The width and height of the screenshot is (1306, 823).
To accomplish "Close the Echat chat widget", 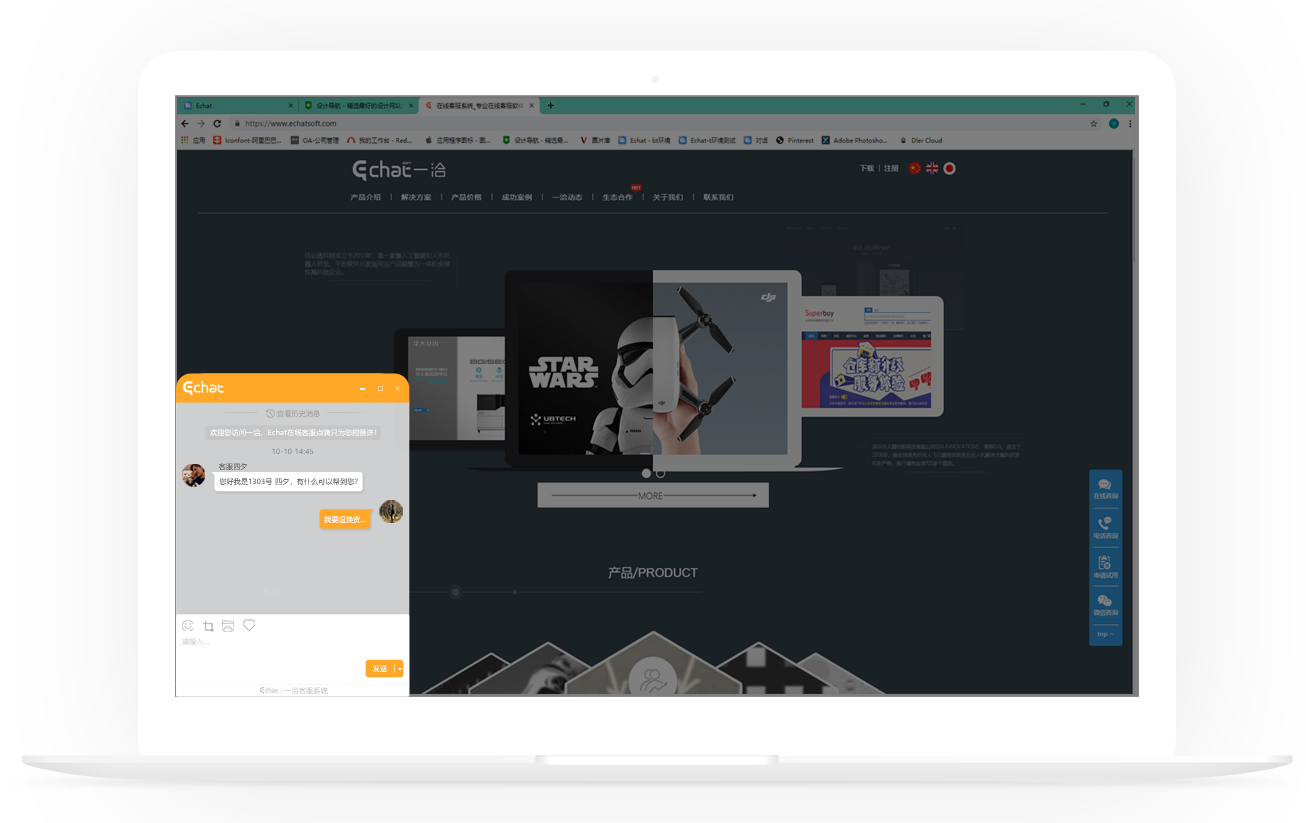I will point(397,388).
